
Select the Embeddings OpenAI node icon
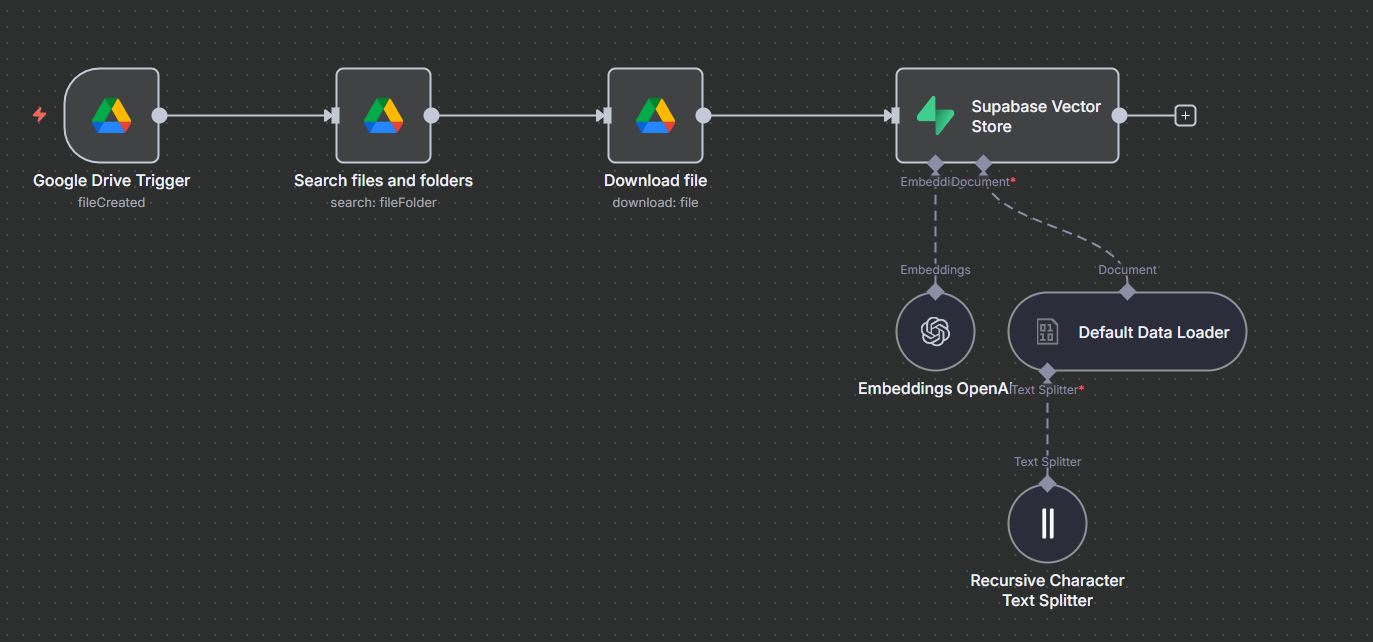point(935,331)
